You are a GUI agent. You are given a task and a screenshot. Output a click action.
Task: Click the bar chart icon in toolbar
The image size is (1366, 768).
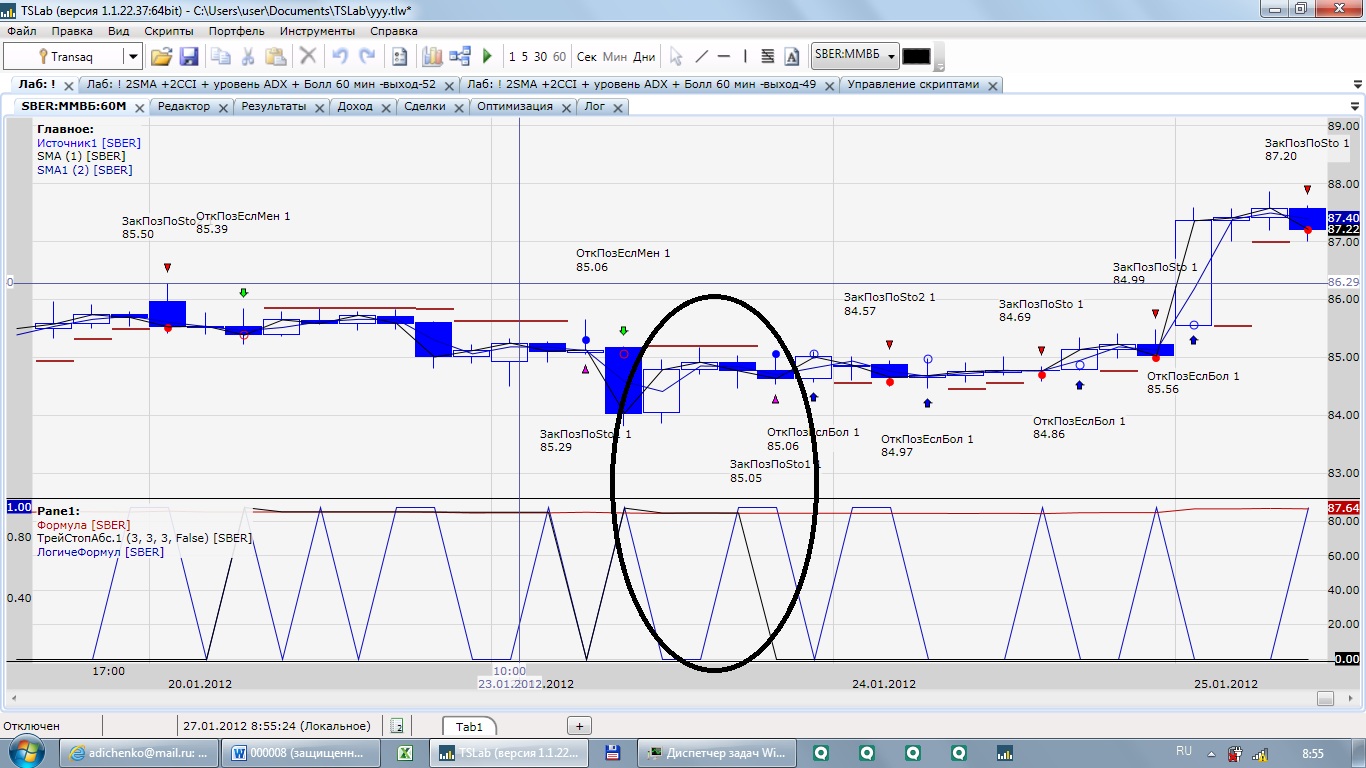[433, 57]
